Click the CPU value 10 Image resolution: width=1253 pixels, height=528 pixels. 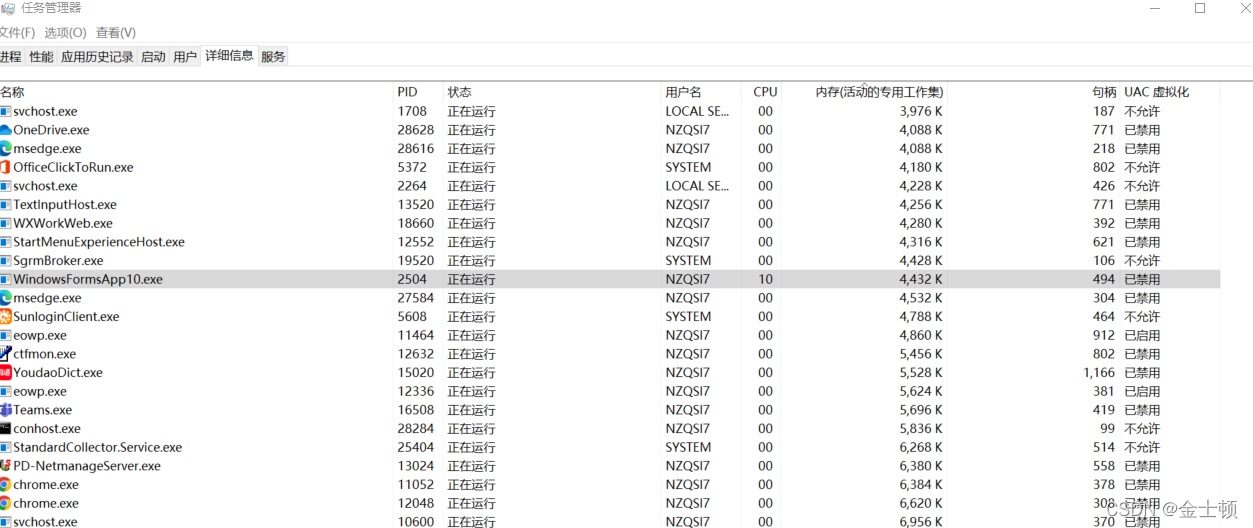765,280
